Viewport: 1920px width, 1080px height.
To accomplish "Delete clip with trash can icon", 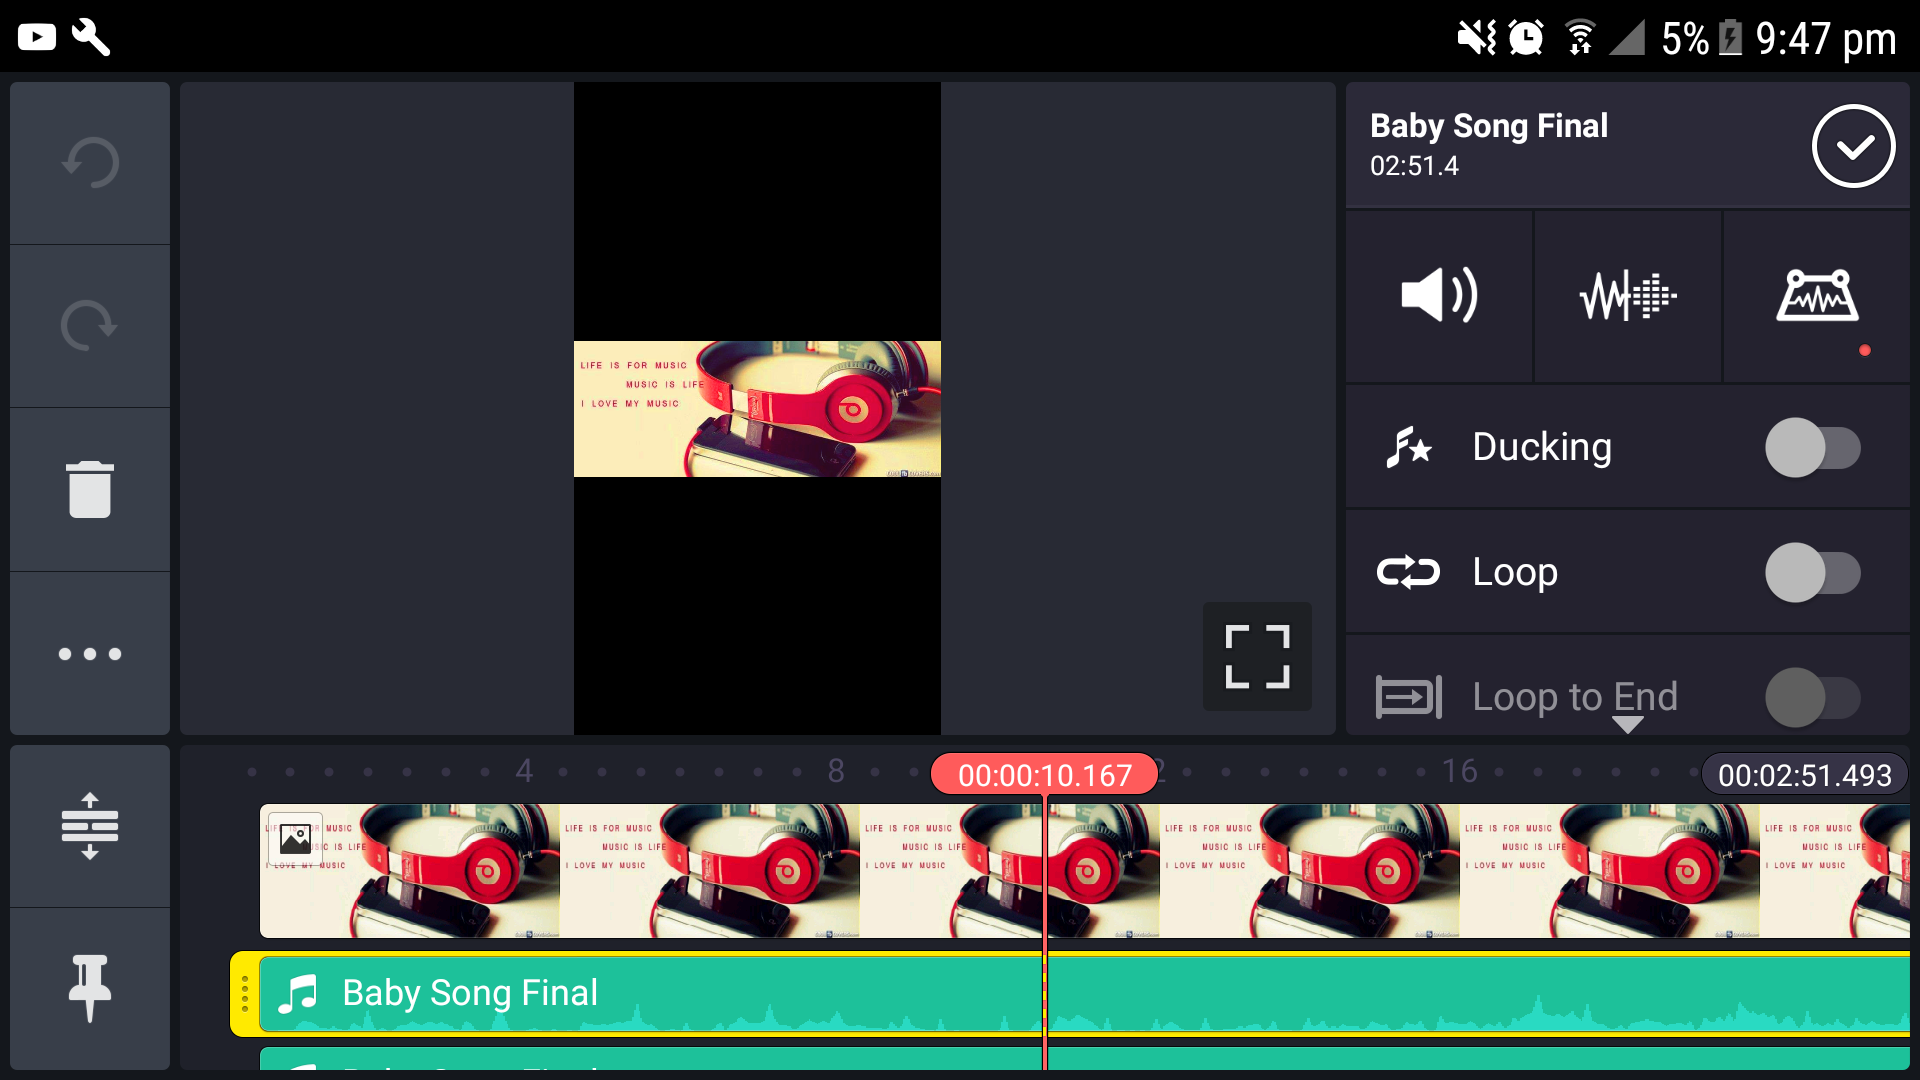I will tap(90, 489).
